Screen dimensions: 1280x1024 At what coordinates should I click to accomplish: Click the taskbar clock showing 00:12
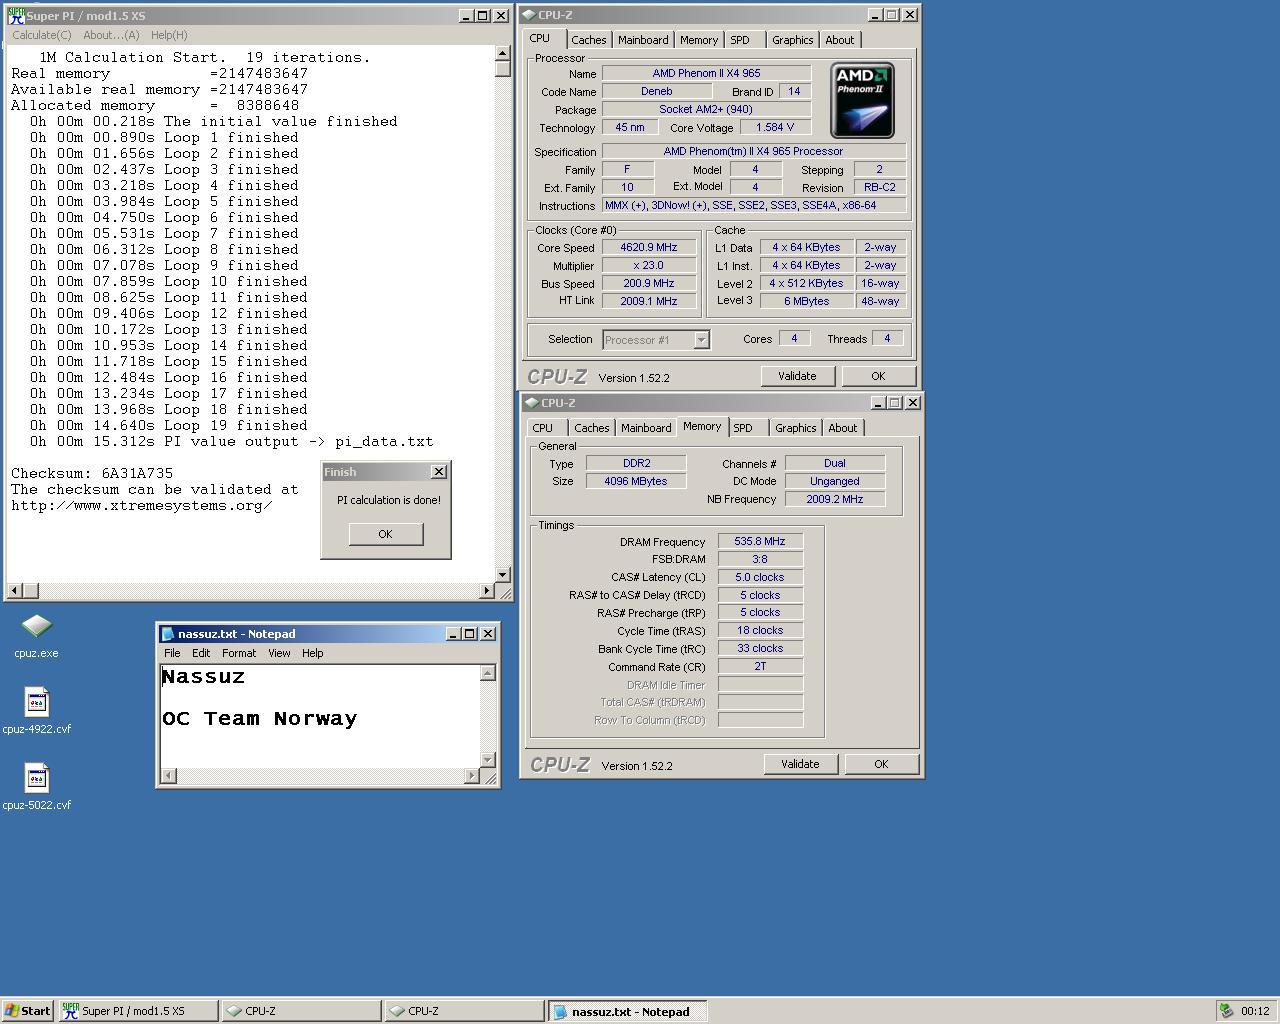[1255, 1011]
